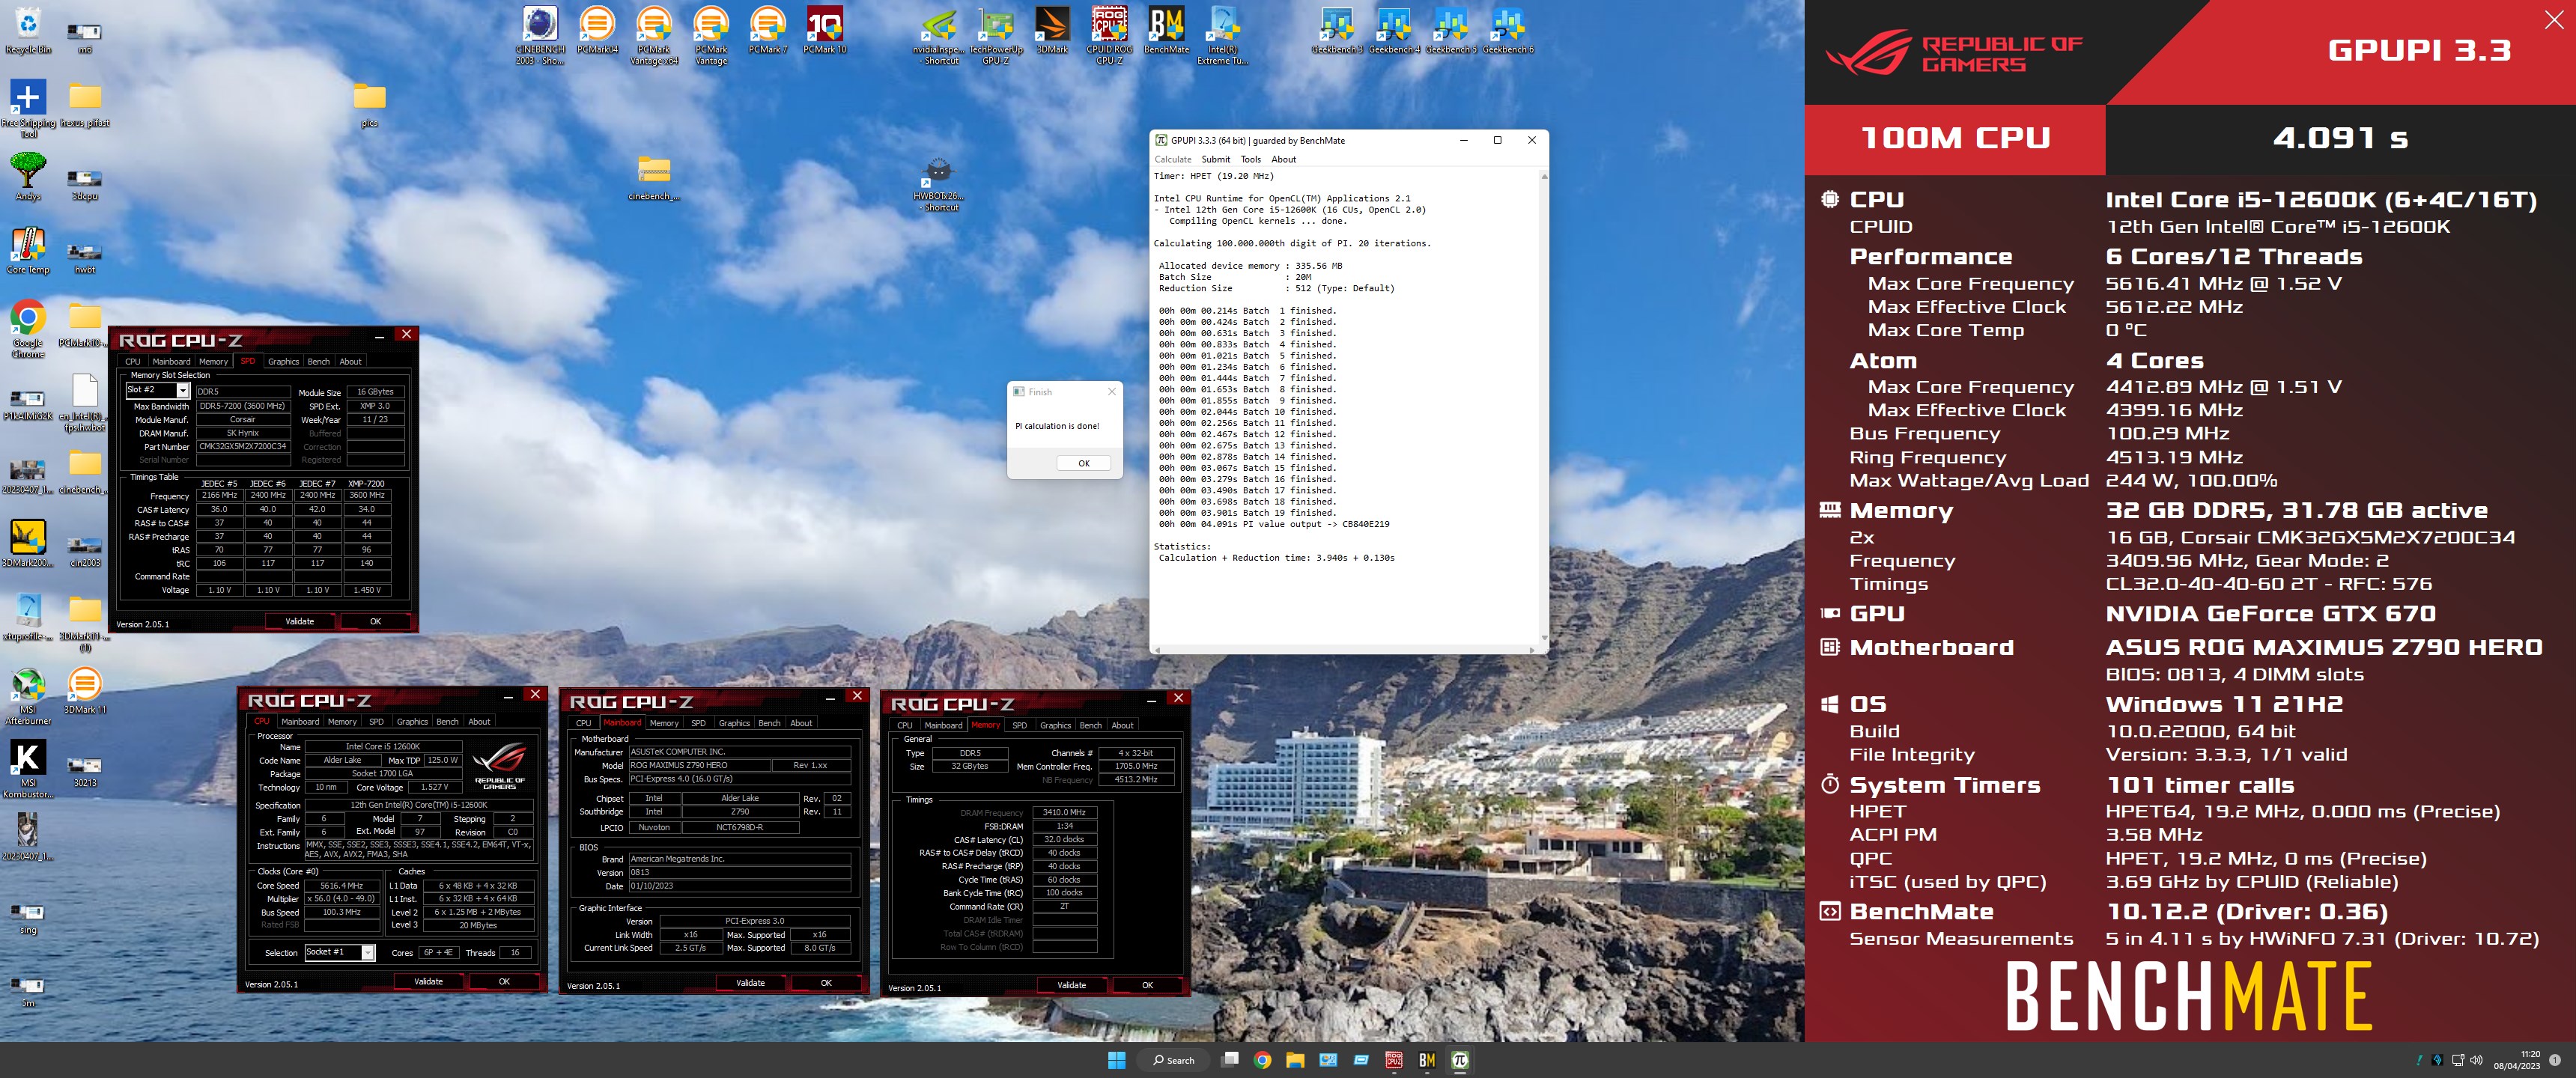Viewport: 2576px width, 1078px height.
Task: Open the Calculate menu in GPUPI
Action: [x=1173, y=159]
